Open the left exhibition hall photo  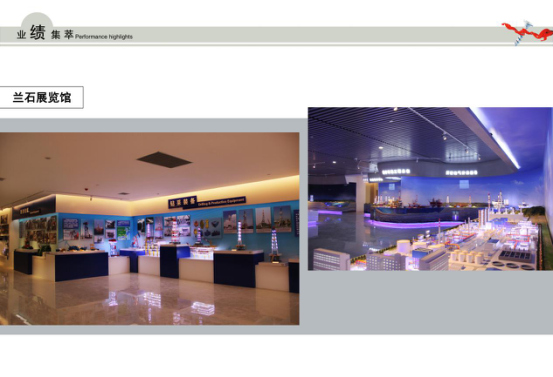[150, 229]
